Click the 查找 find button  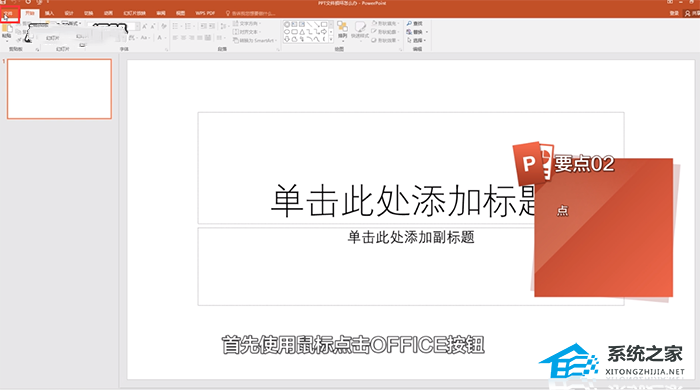click(414, 23)
